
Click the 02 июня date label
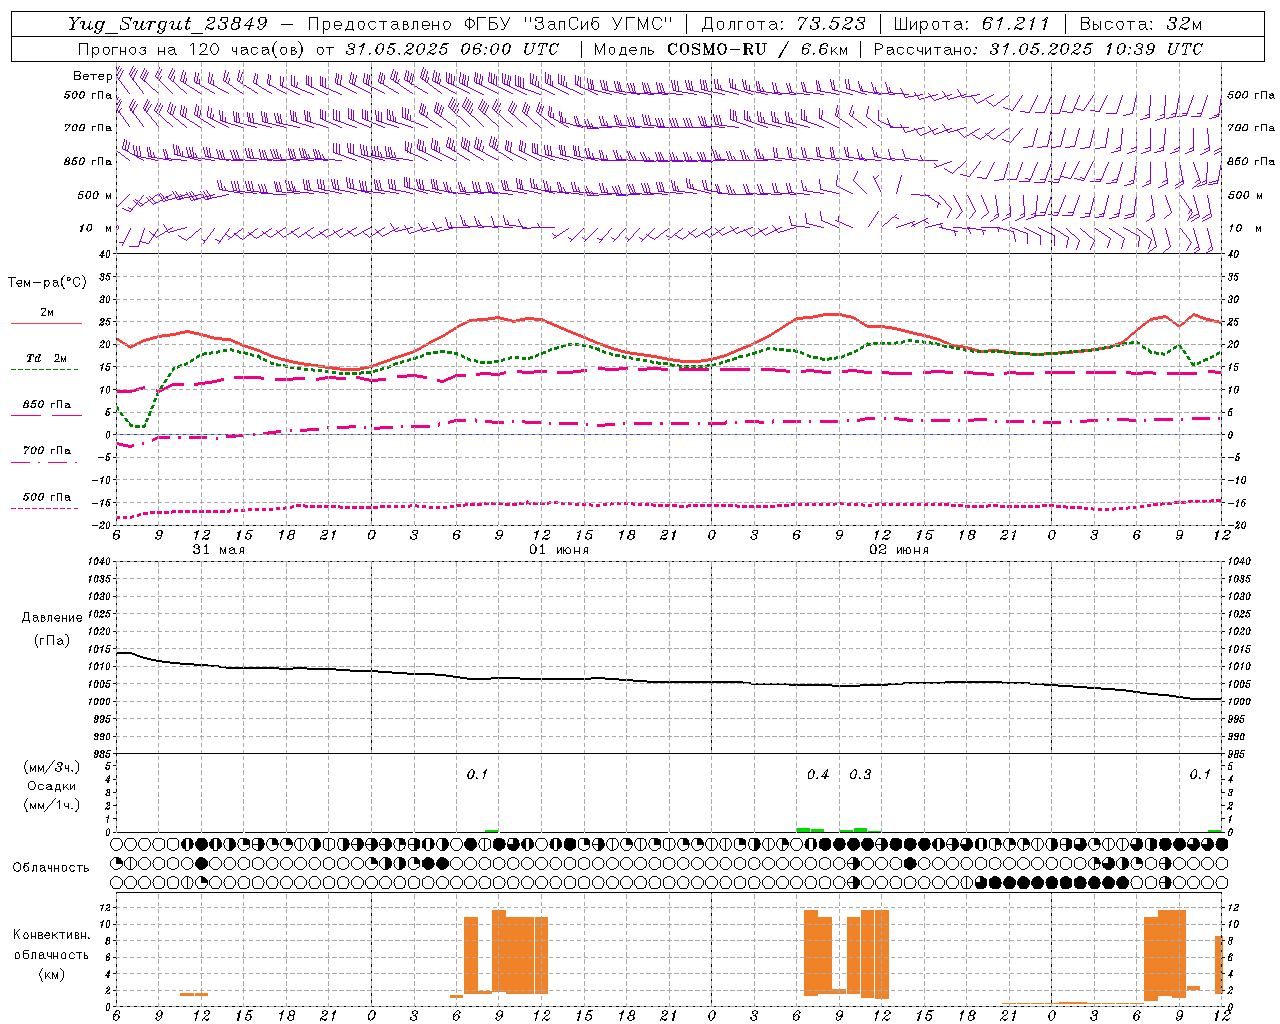[x=899, y=550]
